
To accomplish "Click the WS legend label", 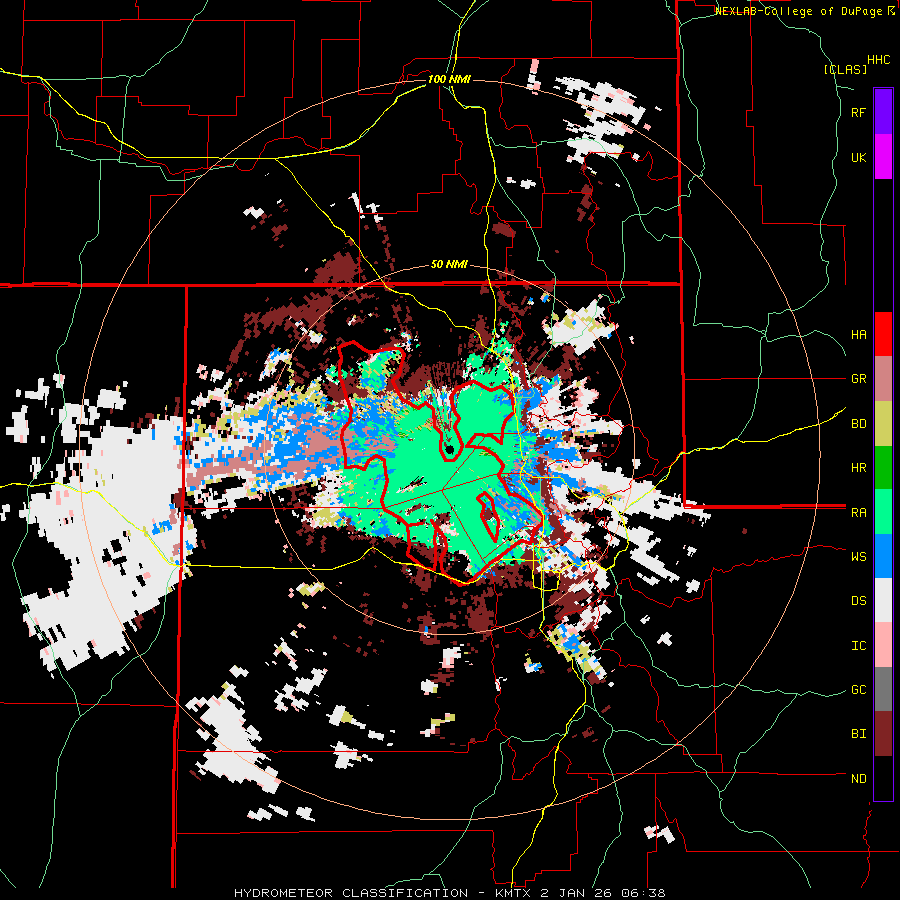I will point(858,557).
